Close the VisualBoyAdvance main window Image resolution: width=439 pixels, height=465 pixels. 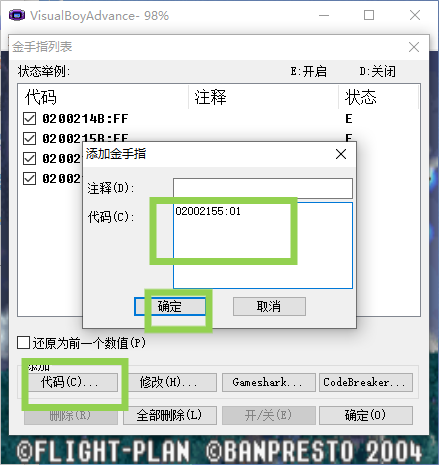pyautogui.click(x=415, y=15)
